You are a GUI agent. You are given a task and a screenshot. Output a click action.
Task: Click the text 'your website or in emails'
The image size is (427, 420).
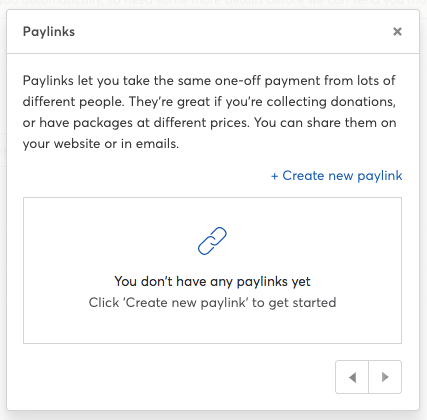pos(101,144)
